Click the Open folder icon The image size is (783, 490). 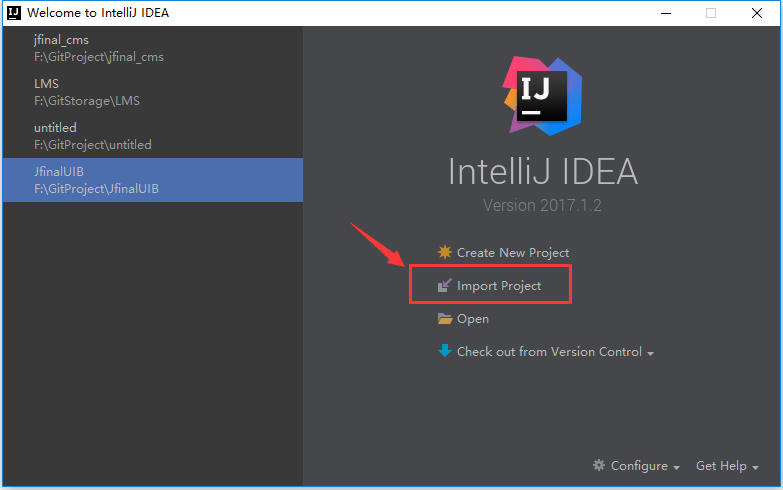click(444, 319)
